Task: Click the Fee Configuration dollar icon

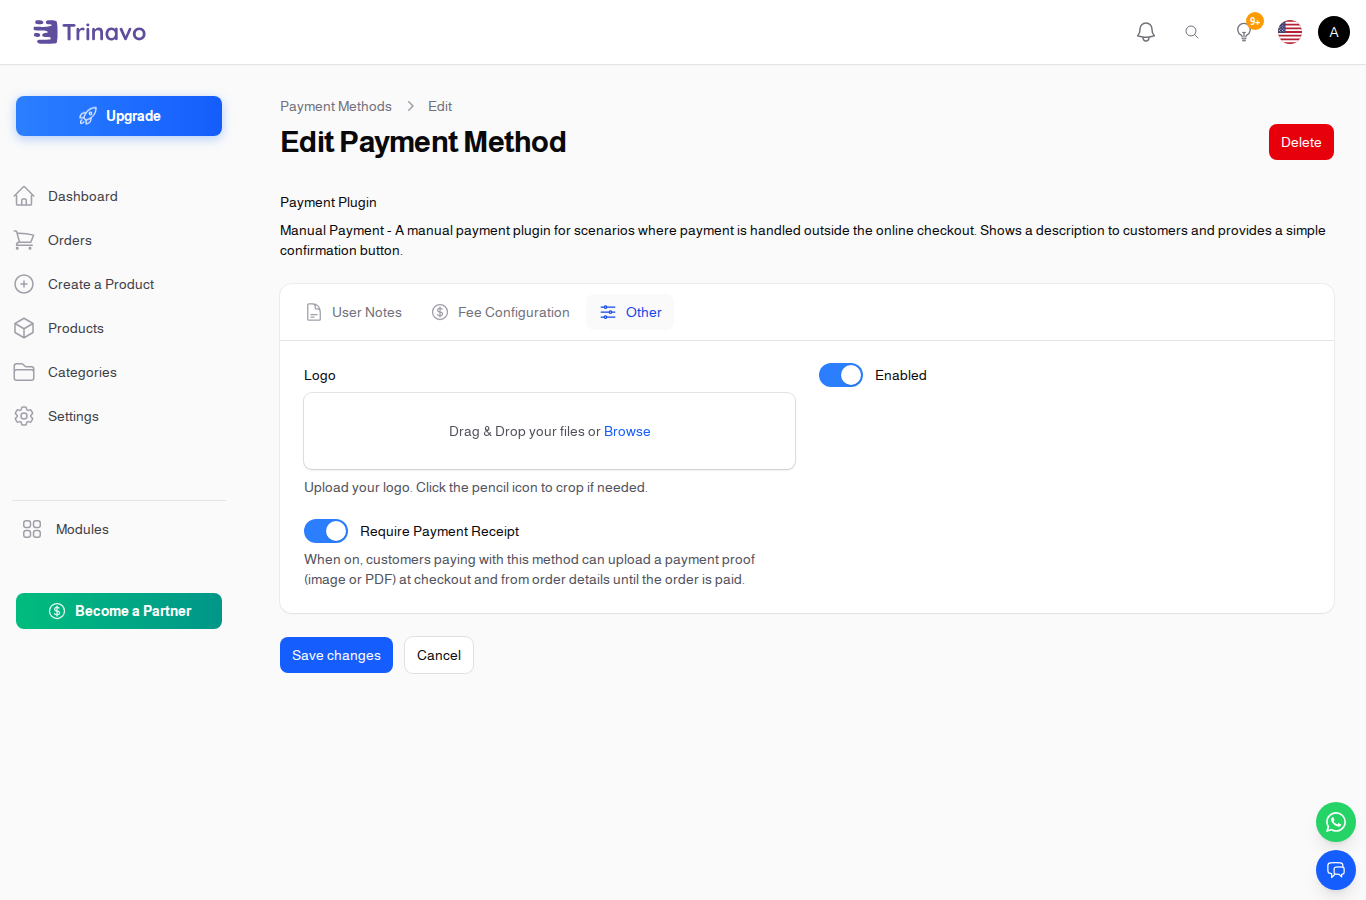Action: click(x=440, y=312)
